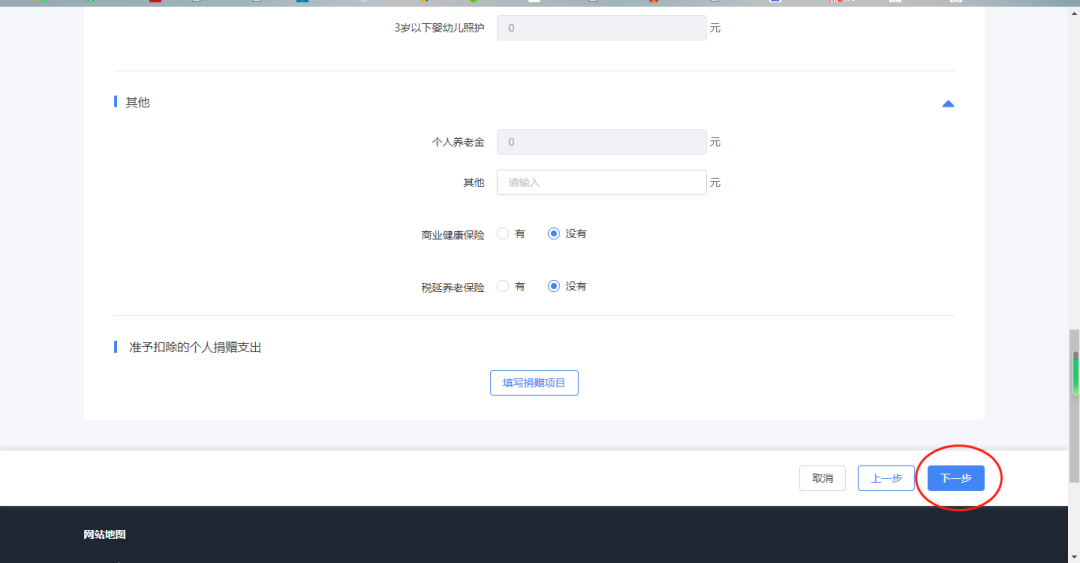Select 没有 for 税延养老保险
The height and width of the screenshot is (563, 1080).
pos(554,286)
